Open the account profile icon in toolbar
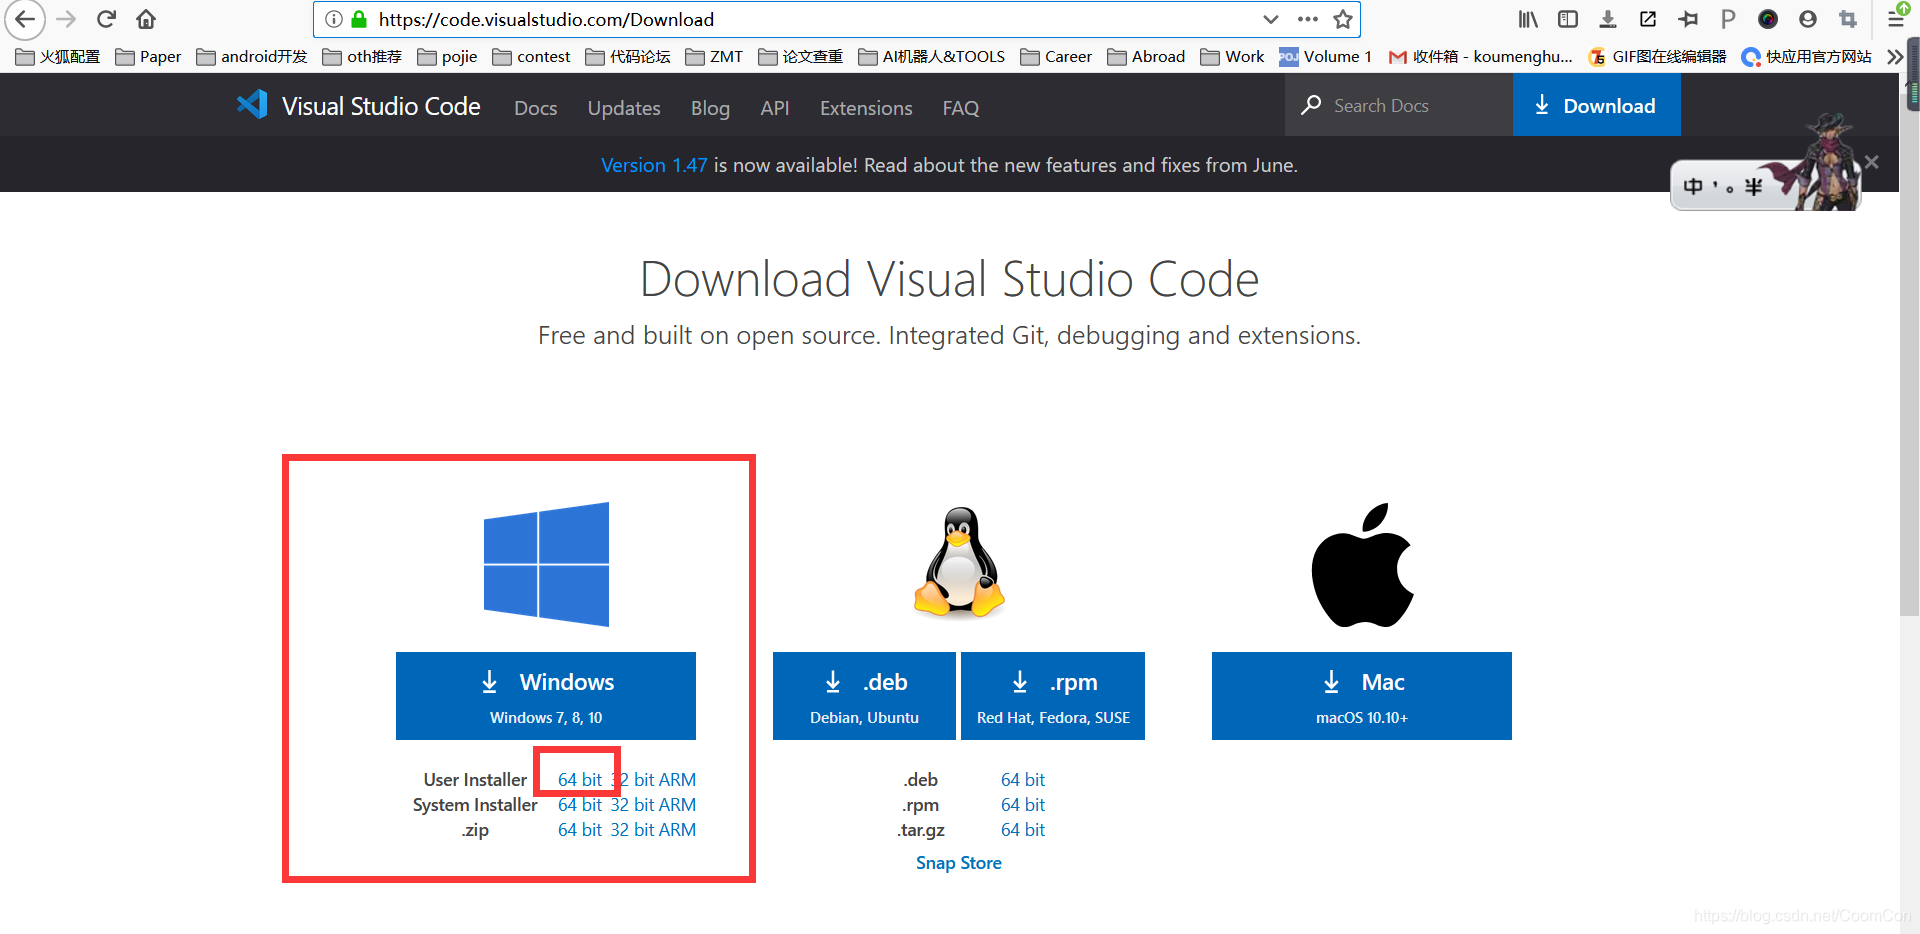This screenshot has height=934, width=1920. pos(1808,19)
